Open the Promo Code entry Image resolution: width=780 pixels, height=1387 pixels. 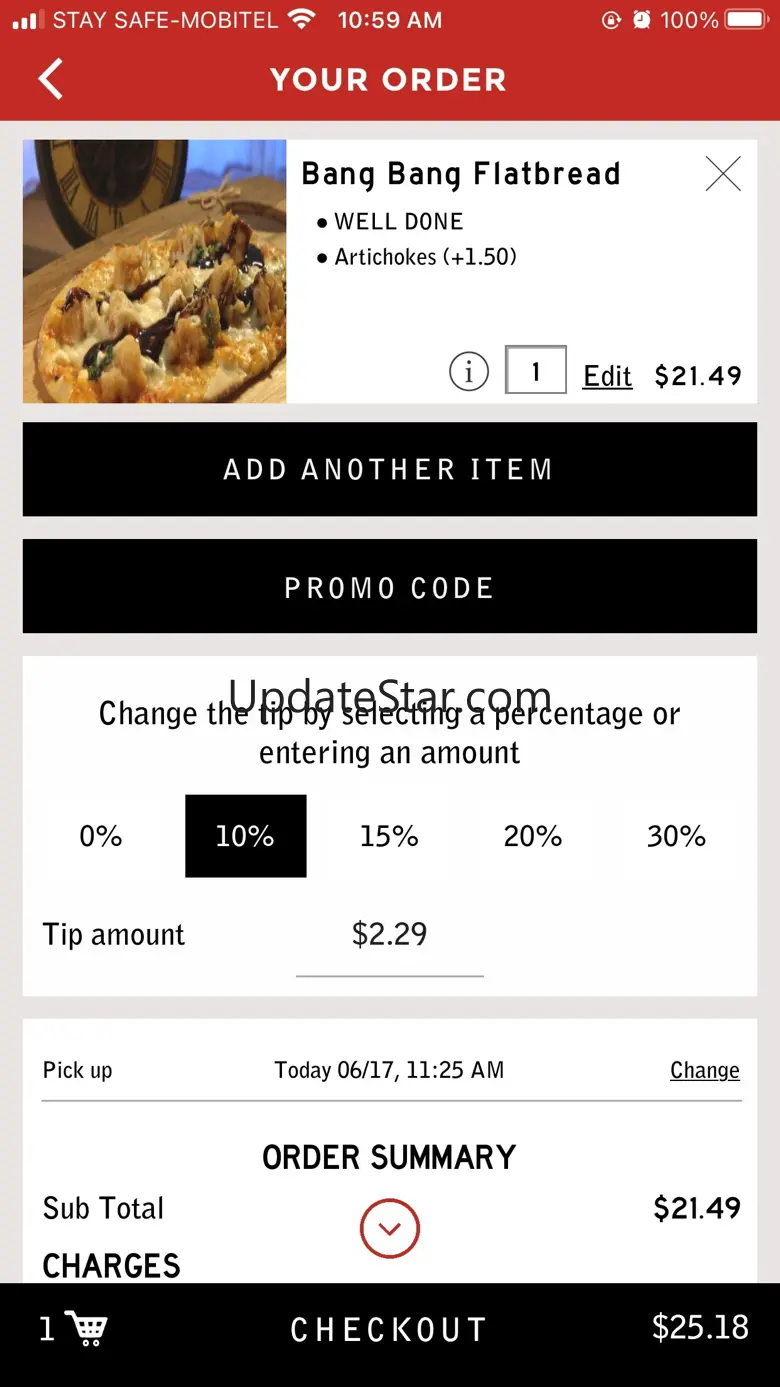389,587
